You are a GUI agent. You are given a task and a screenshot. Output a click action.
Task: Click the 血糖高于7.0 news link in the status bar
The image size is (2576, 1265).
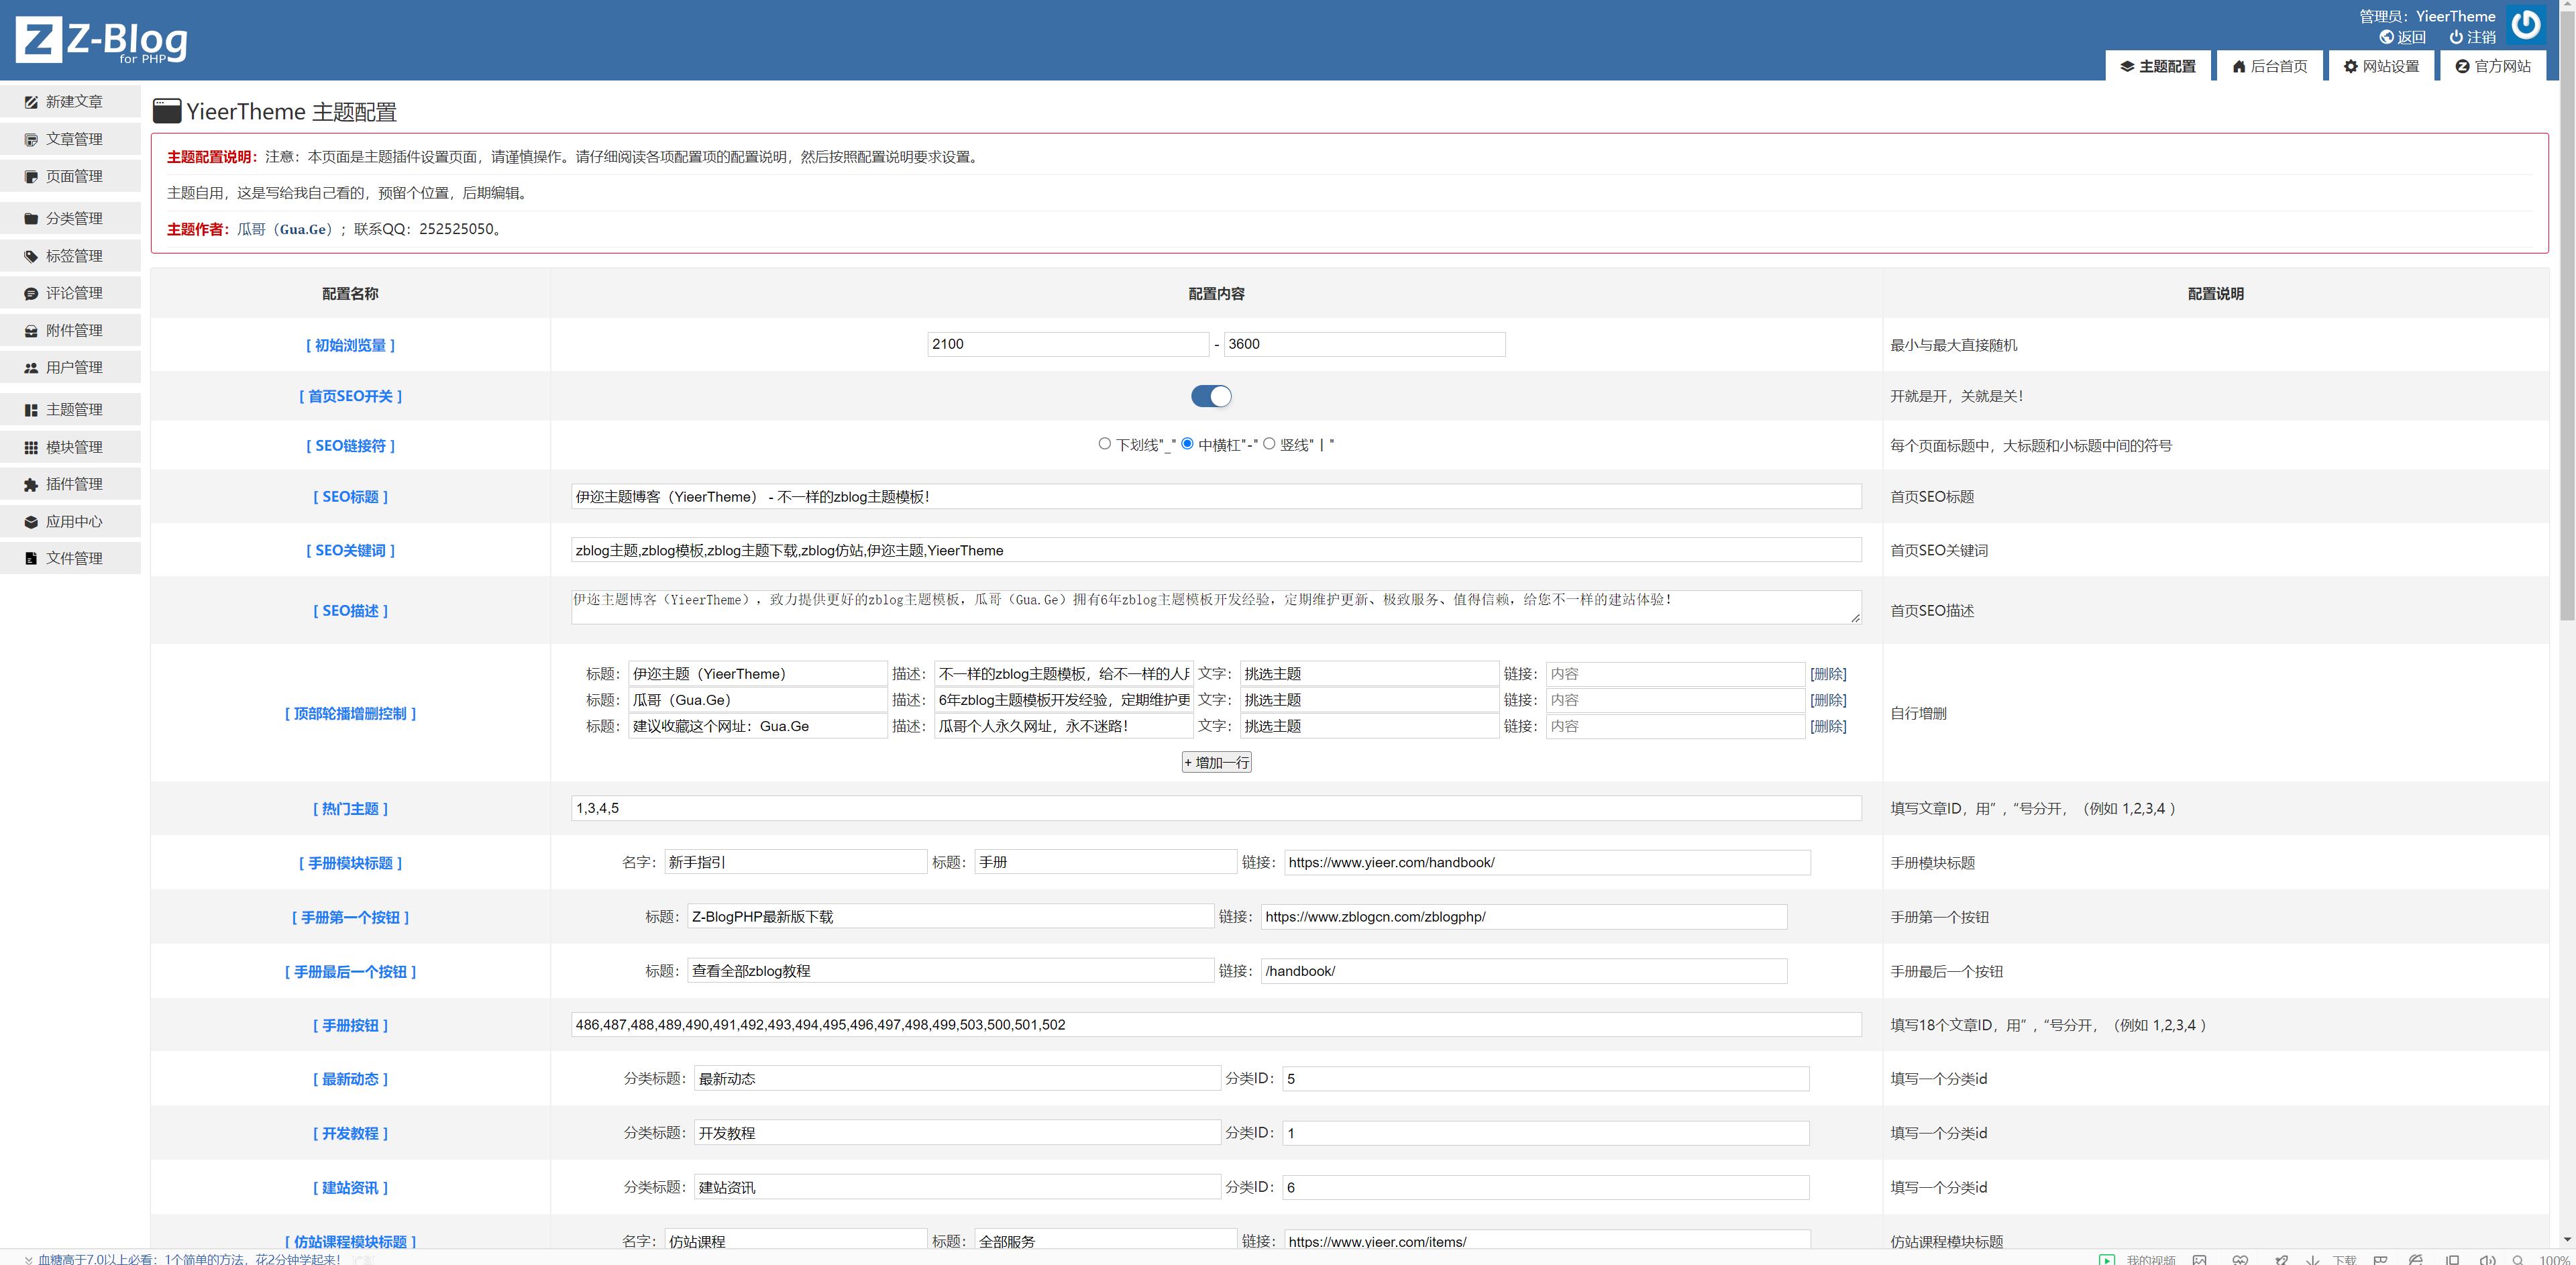point(189,1259)
